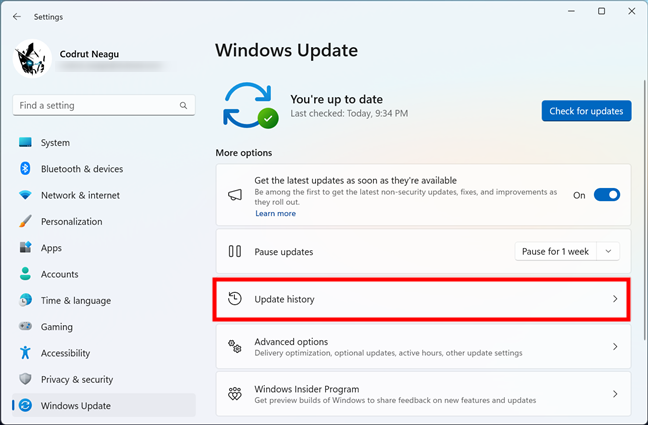648x425 pixels.
Task: Expand the pause duration dropdown arrow
Action: 608,251
